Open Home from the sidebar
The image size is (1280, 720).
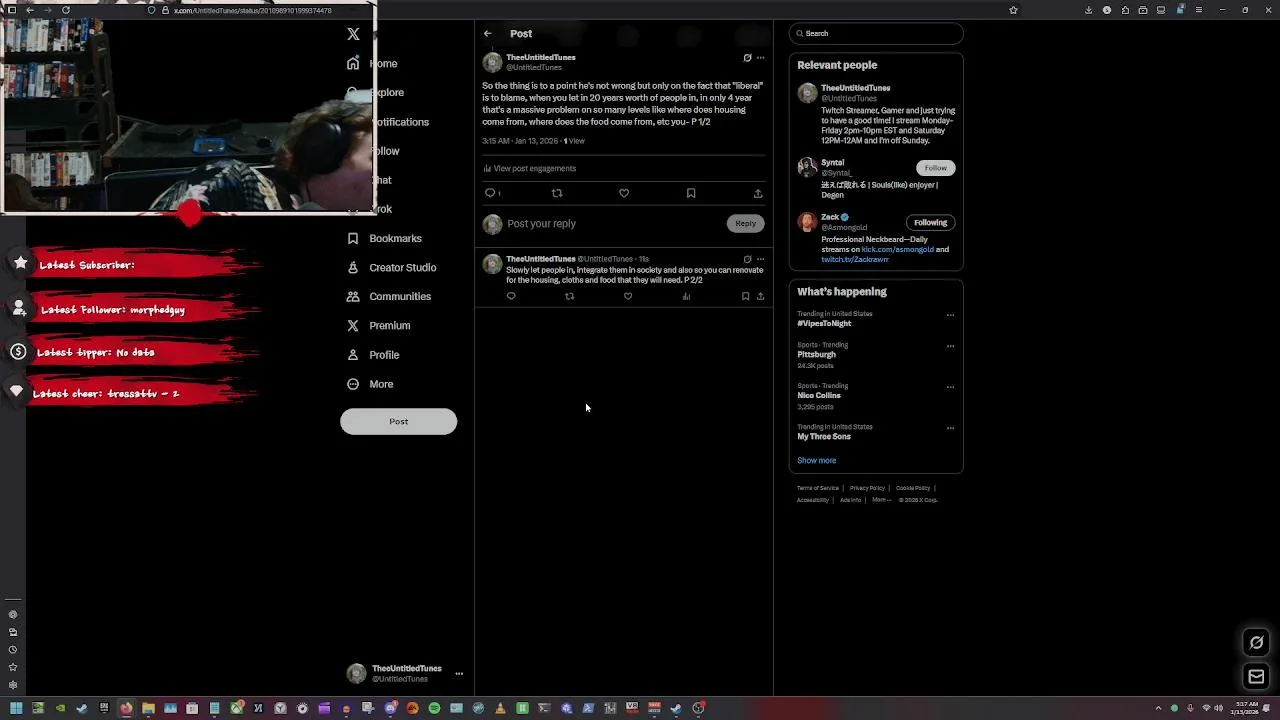click(x=383, y=63)
